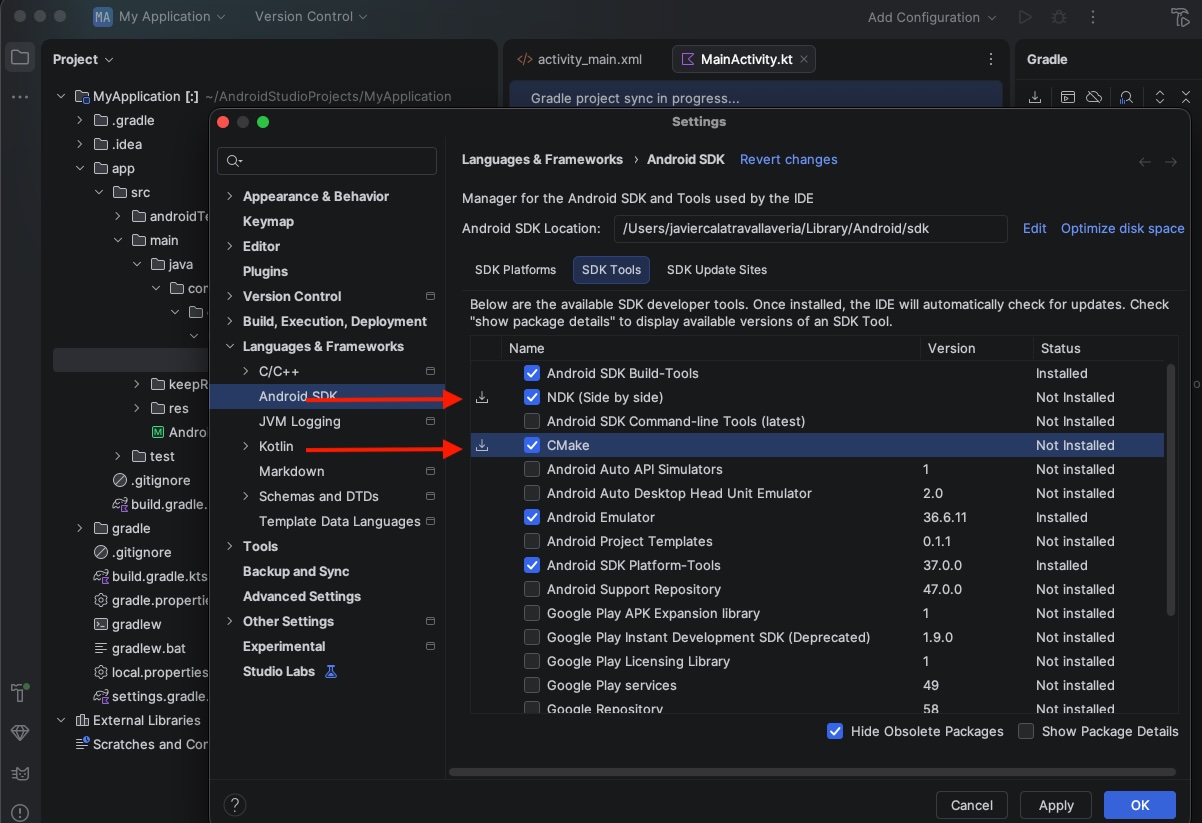The width and height of the screenshot is (1202, 823).
Task: Open the diamond tool window icon in left sidebar
Action: [20, 733]
